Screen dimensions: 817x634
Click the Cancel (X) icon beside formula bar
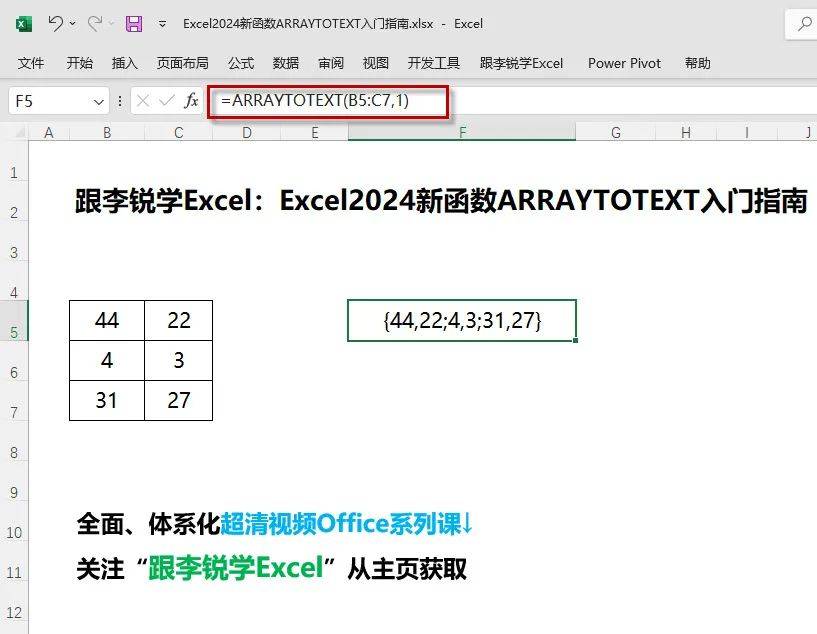click(143, 100)
